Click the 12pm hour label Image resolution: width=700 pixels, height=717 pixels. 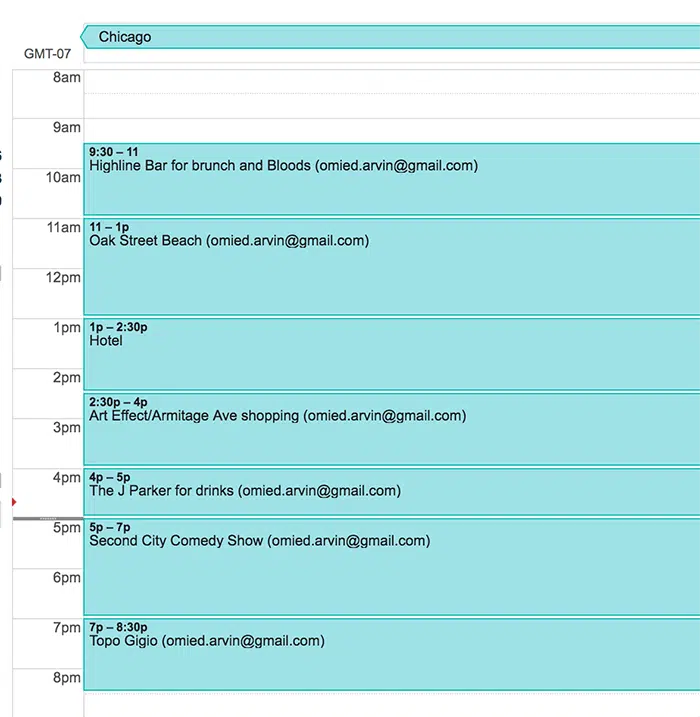click(63, 277)
